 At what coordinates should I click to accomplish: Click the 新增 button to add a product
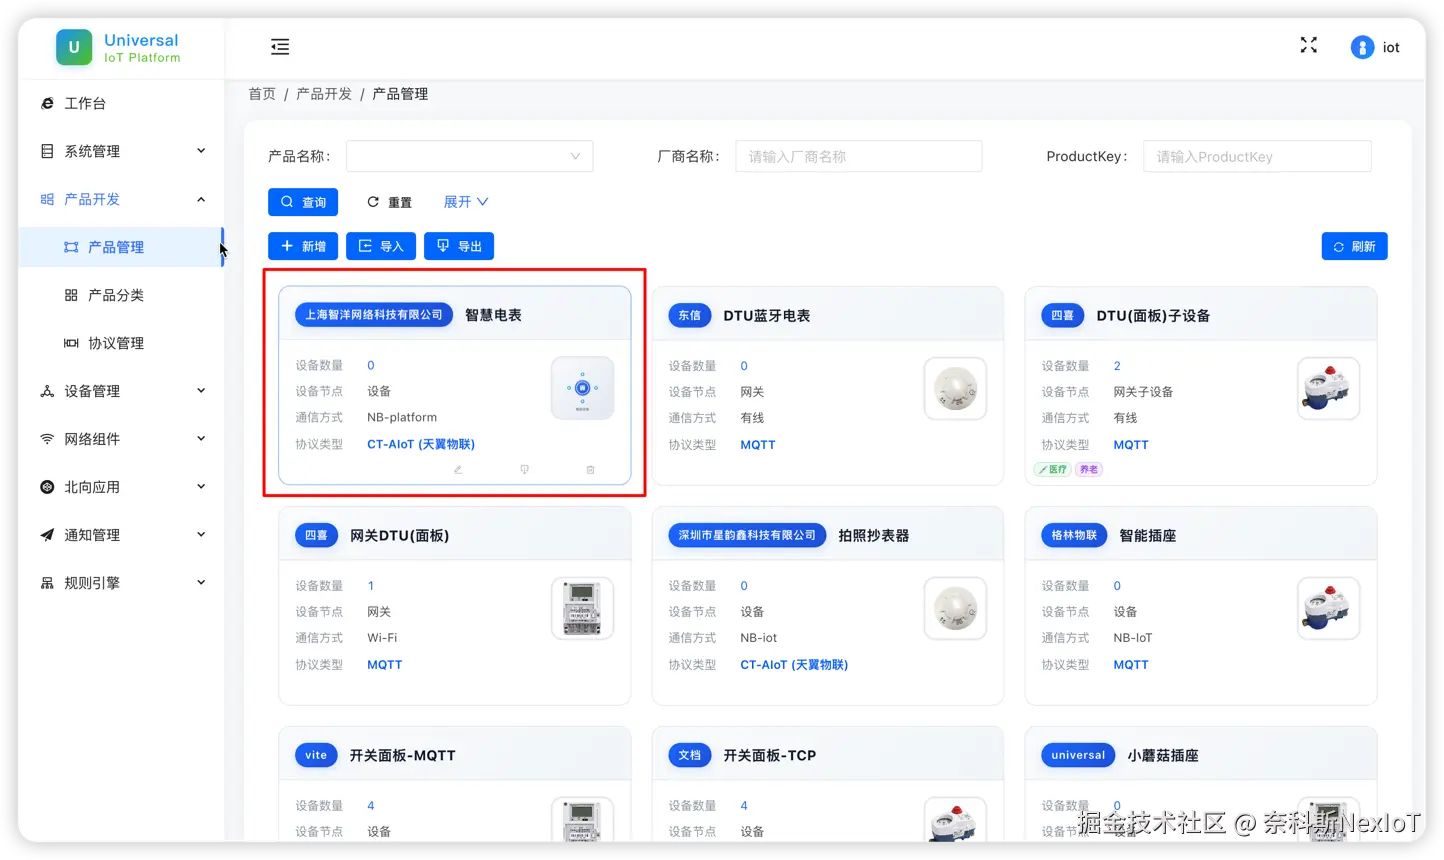click(302, 245)
